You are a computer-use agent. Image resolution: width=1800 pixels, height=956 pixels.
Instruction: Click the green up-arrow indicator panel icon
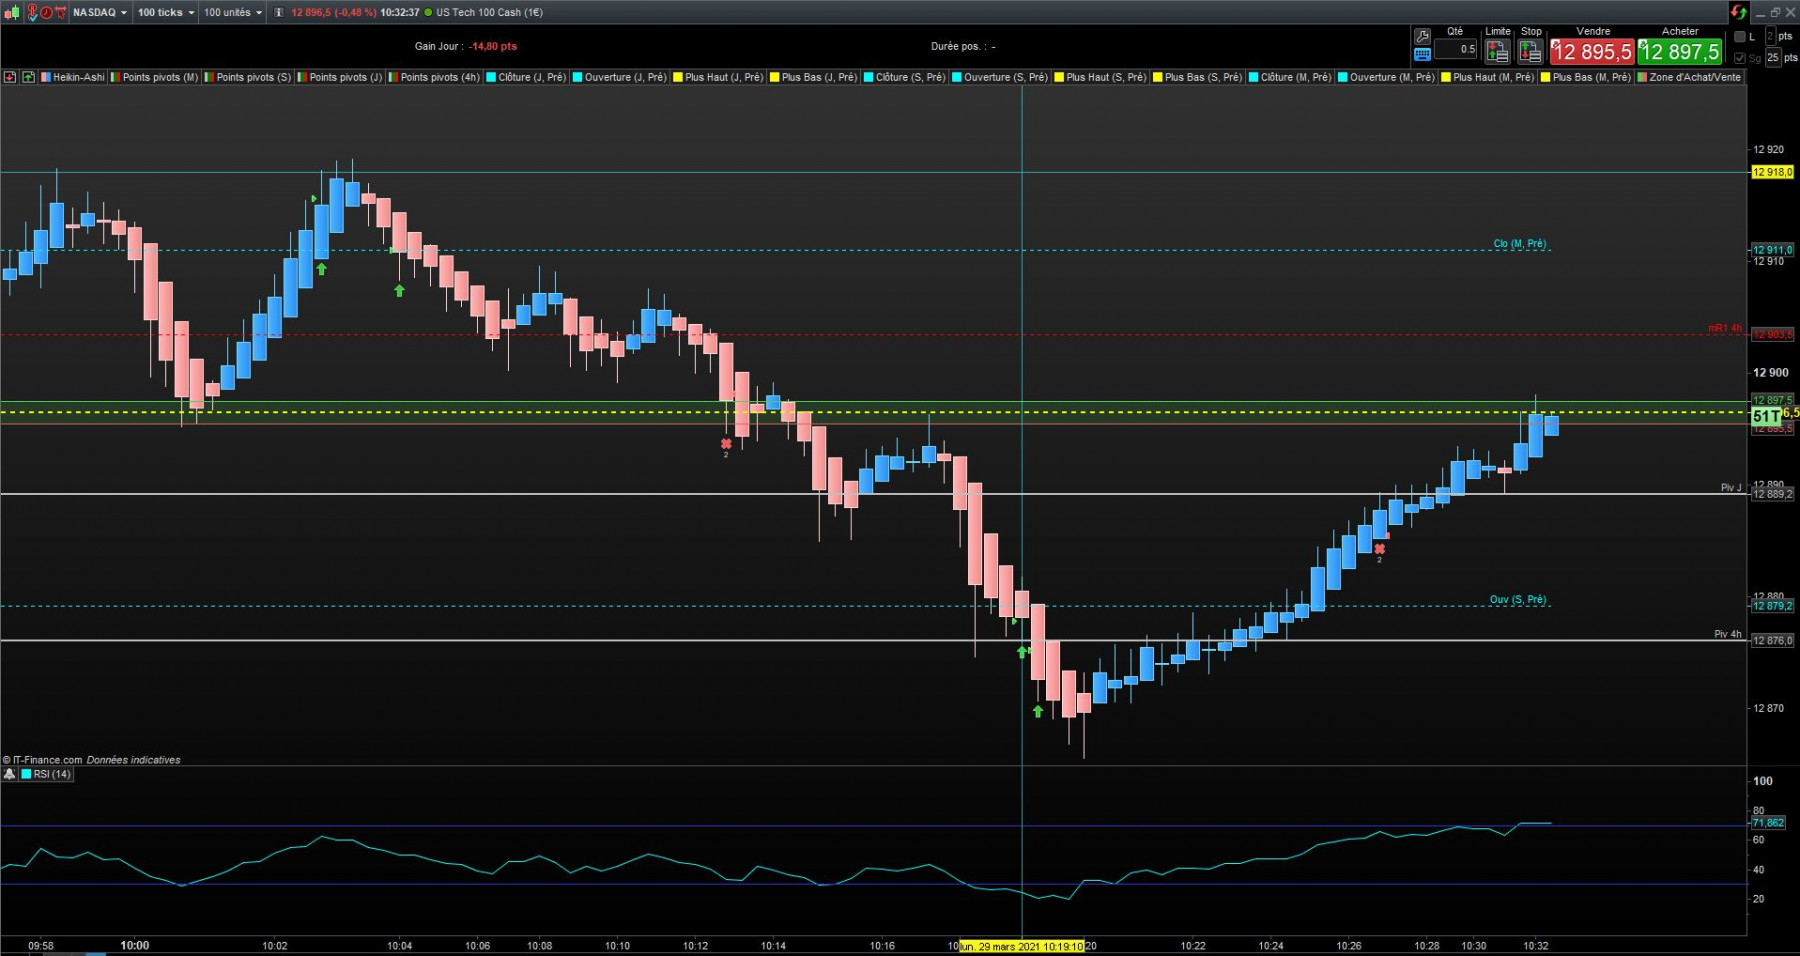[28, 77]
